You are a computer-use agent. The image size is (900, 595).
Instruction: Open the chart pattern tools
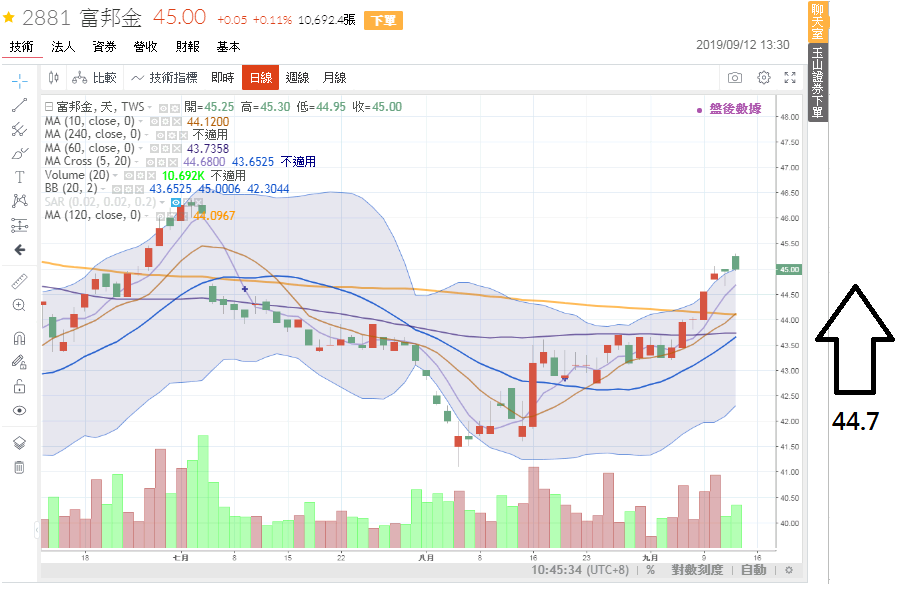click(x=20, y=201)
